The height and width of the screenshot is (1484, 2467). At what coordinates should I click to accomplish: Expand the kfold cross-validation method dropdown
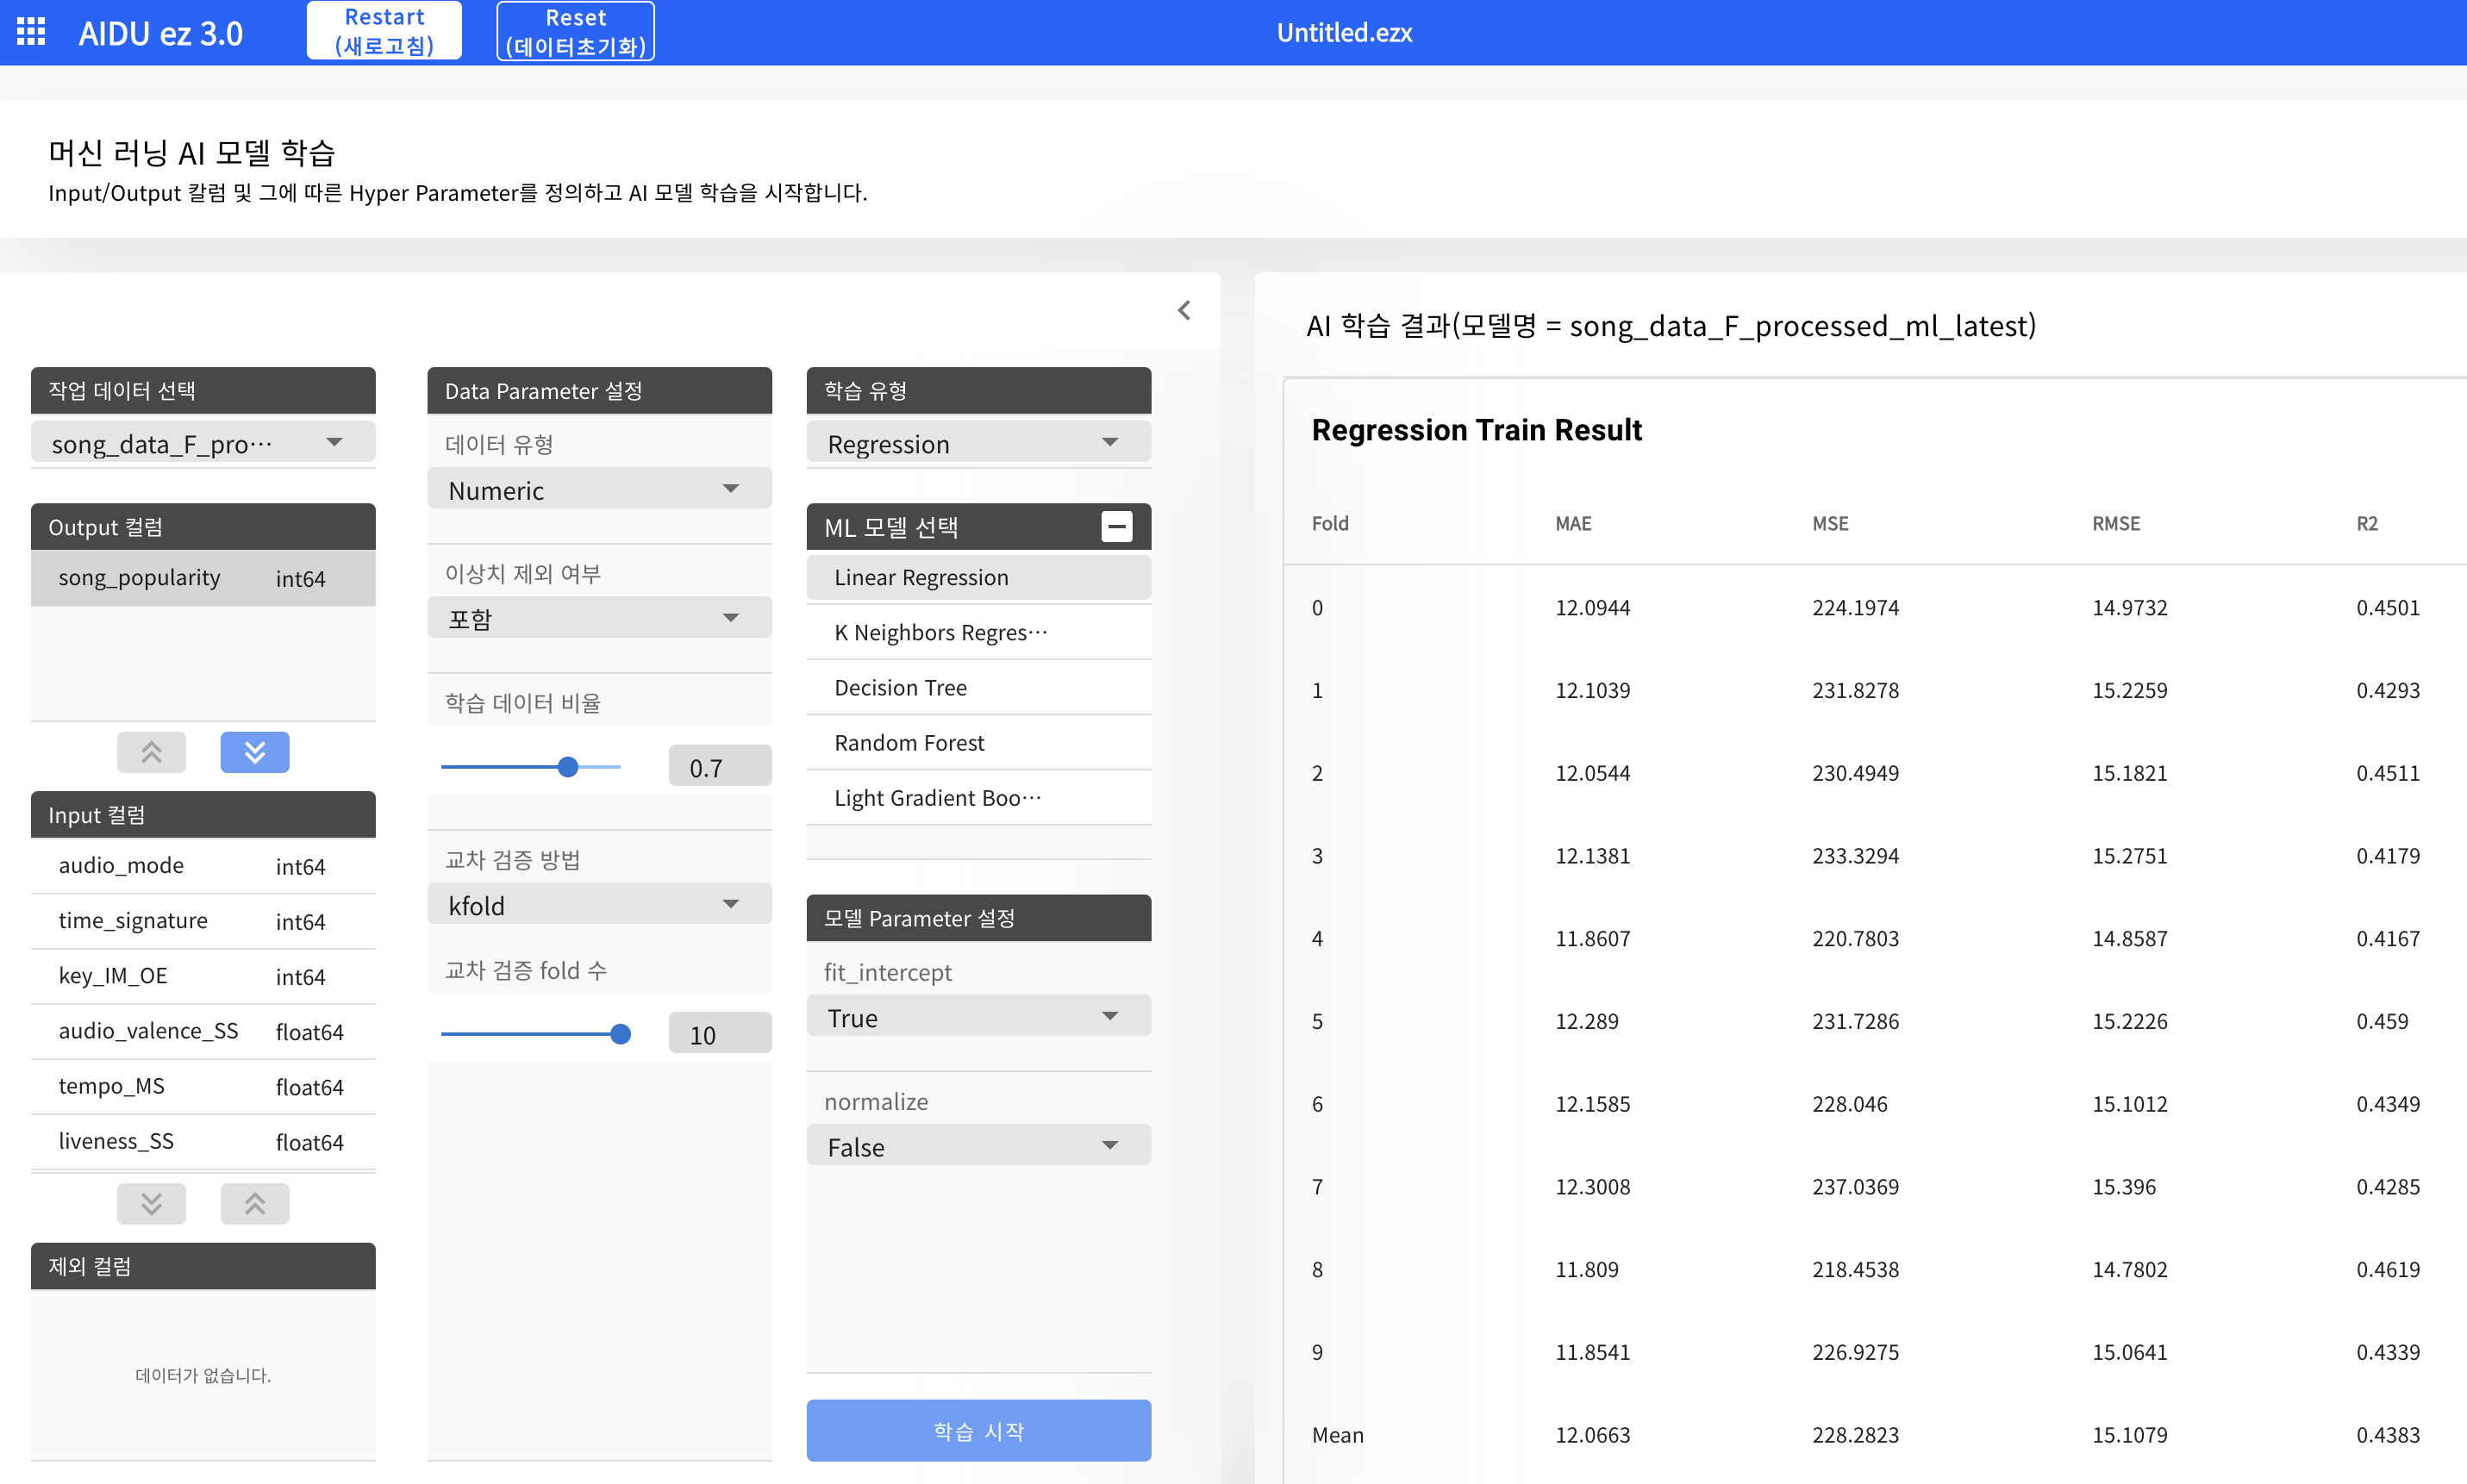click(598, 905)
